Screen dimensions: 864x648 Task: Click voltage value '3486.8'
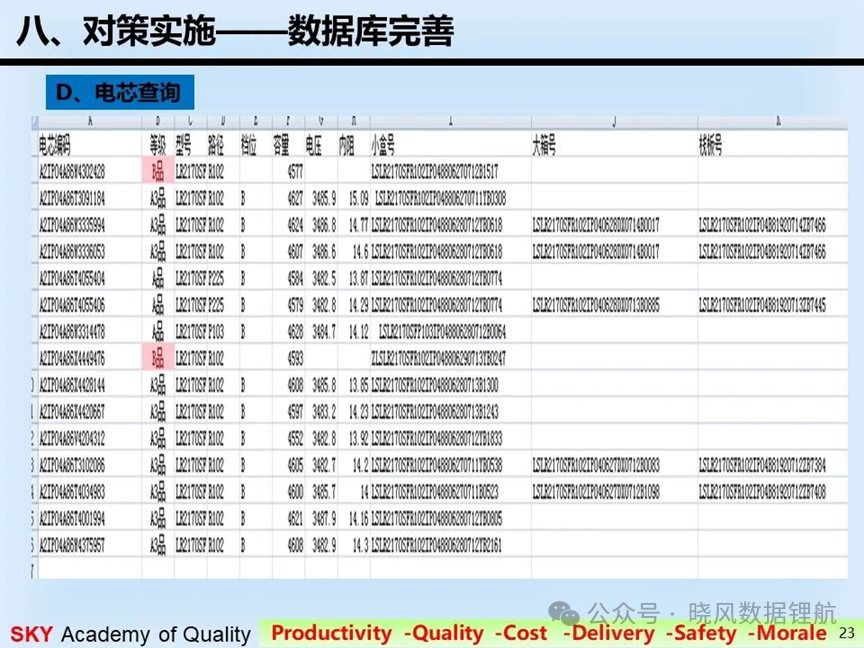click(324, 225)
